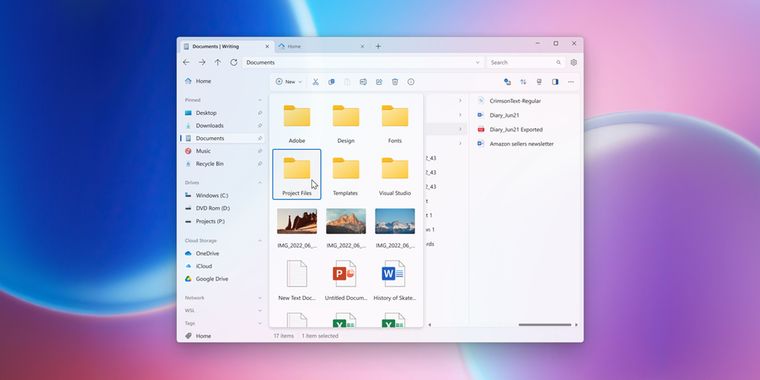This screenshot has width=760, height=380.
Task: Open the sort options icon
Action: (x=523, y=82)
